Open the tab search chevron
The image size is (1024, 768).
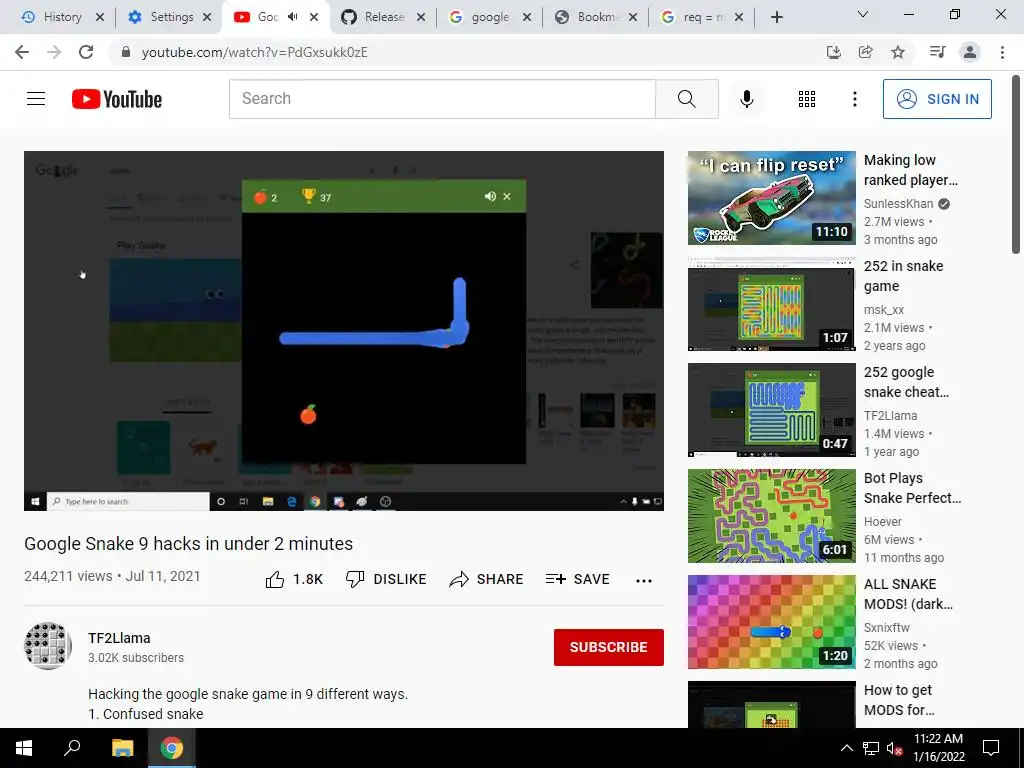point(863,14)
